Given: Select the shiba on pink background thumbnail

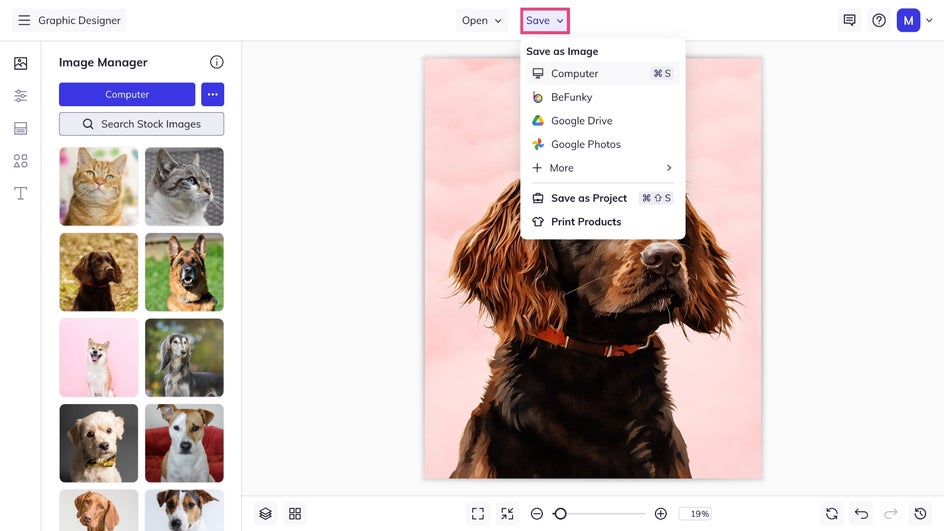Looking at the screenshot, I should (x=99, y=358).
